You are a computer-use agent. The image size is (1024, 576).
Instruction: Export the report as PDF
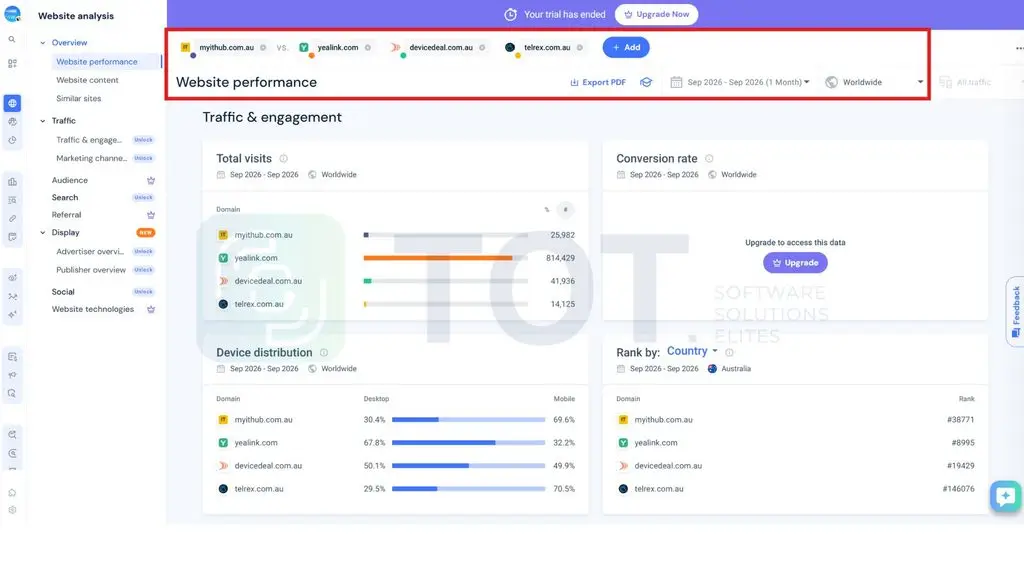pyautogui.click(x=598, y=82)
